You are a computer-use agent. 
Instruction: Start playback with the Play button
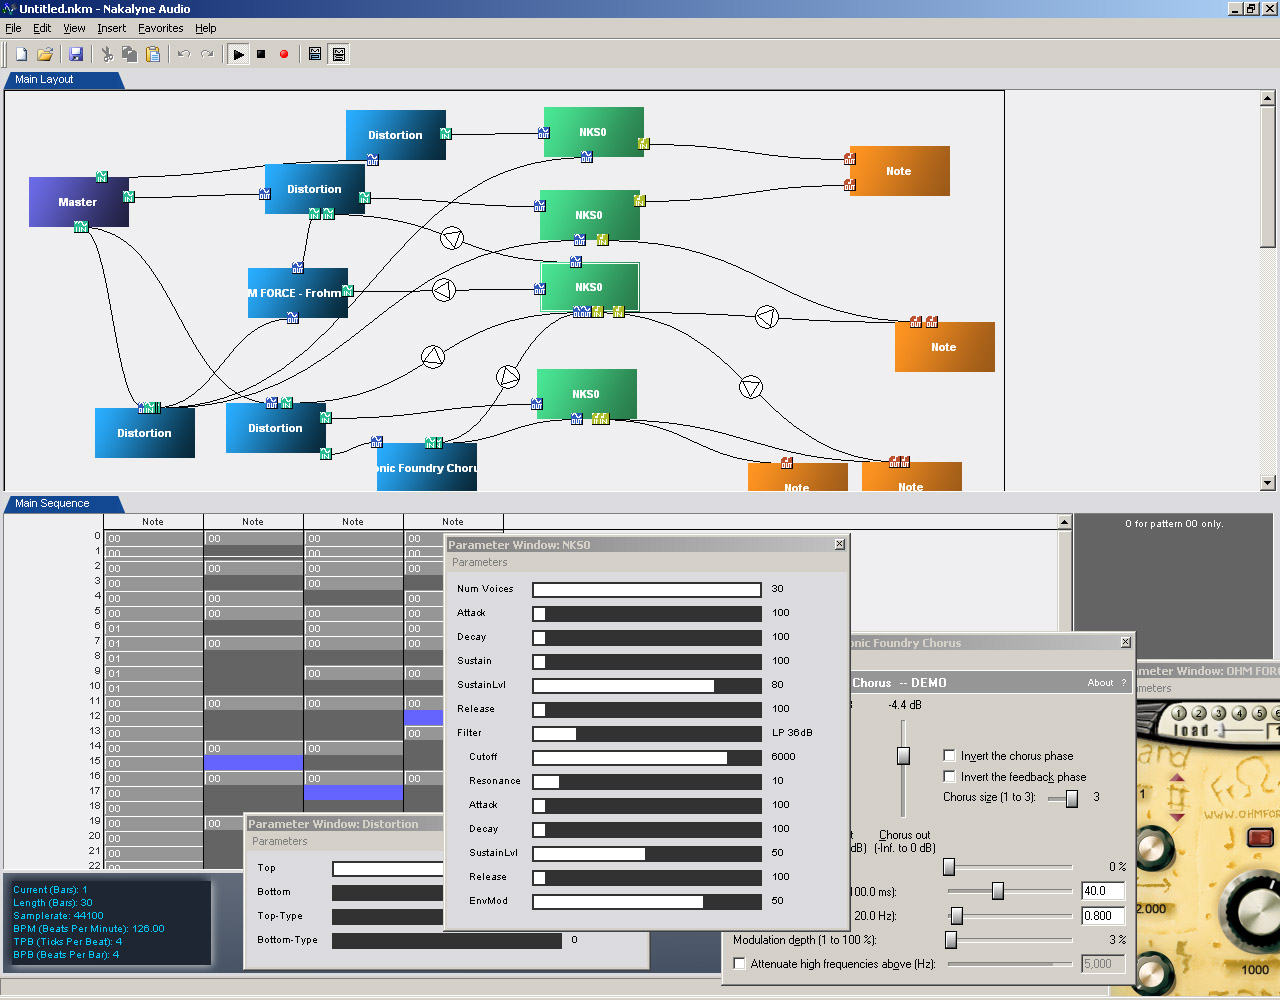pyautogui.click(x=238, y=54)
